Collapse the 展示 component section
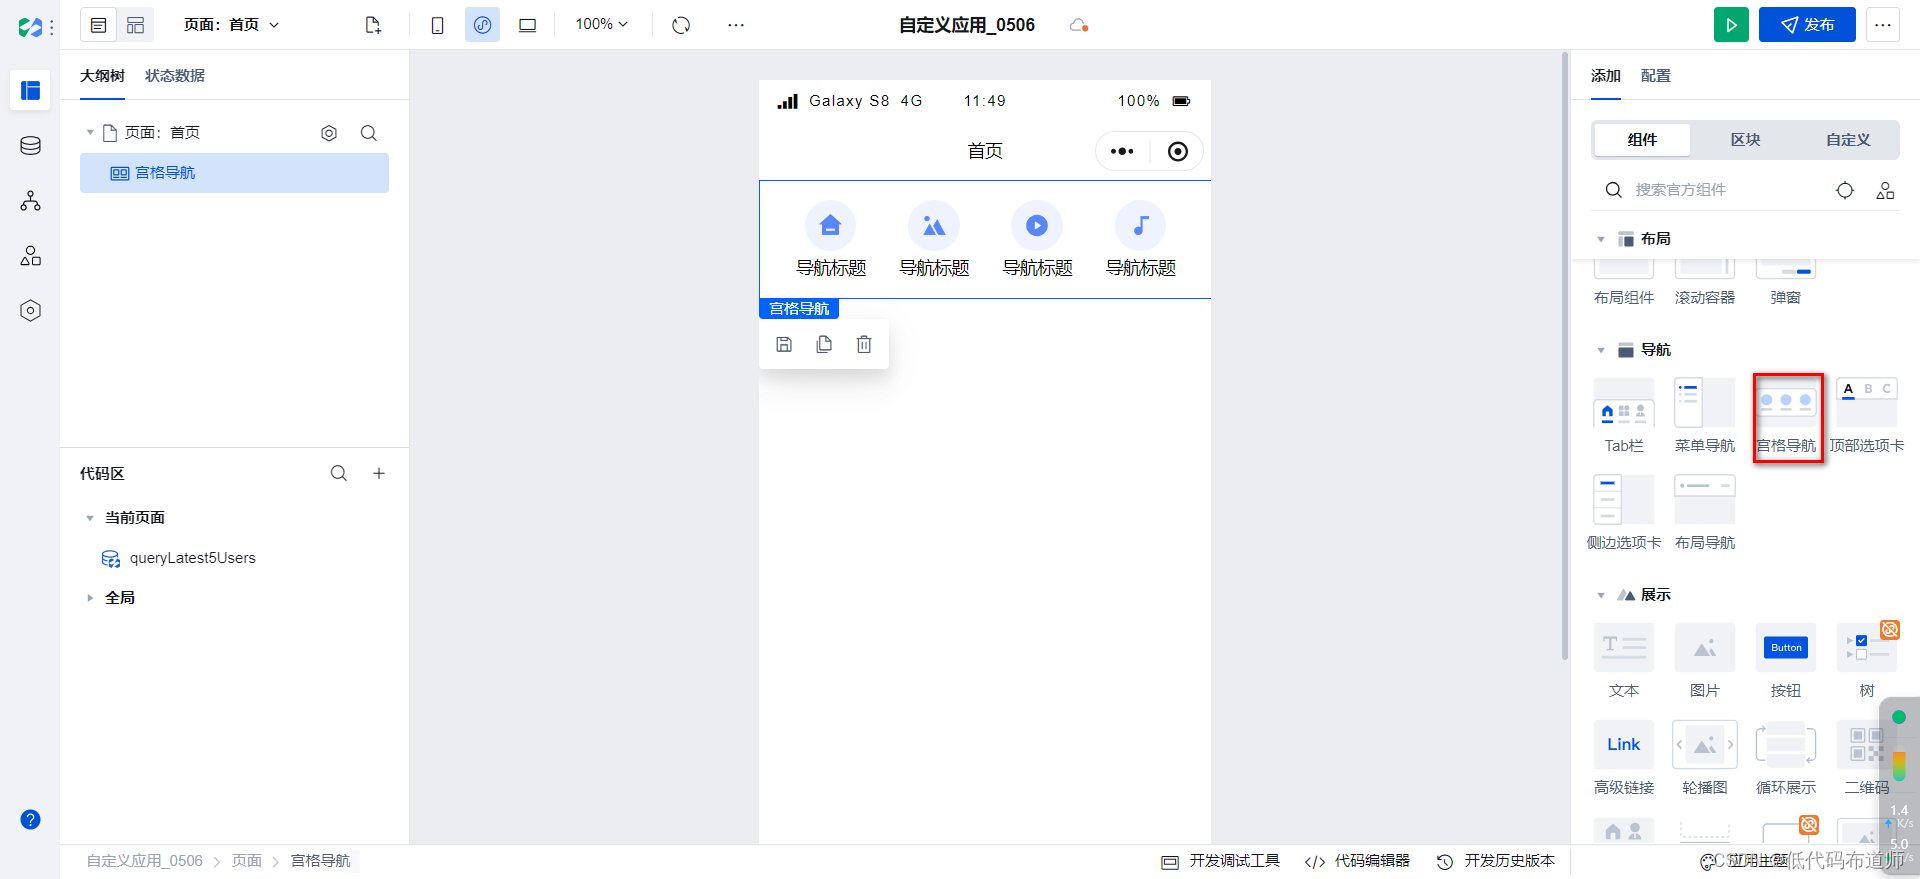Image resolution: width=1920 pixels, height=879 pixels. pos(1601,595)
